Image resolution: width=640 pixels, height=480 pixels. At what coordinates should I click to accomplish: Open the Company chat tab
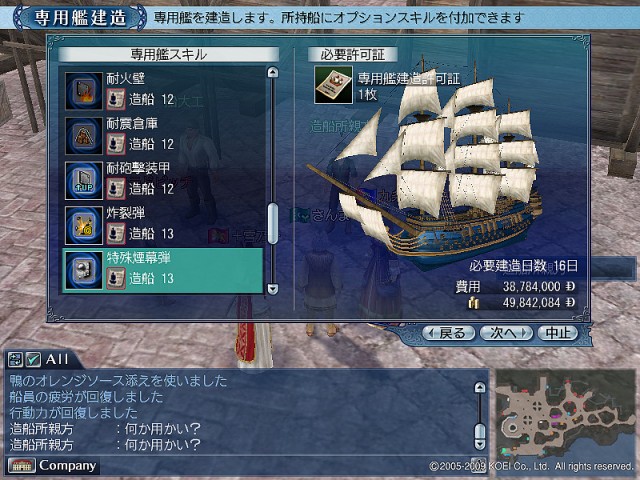[67, 465]
